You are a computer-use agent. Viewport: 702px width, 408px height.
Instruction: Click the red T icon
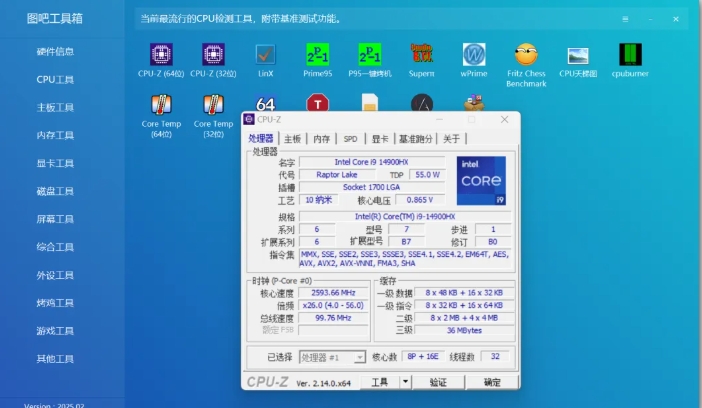click(x=317, y=103)
